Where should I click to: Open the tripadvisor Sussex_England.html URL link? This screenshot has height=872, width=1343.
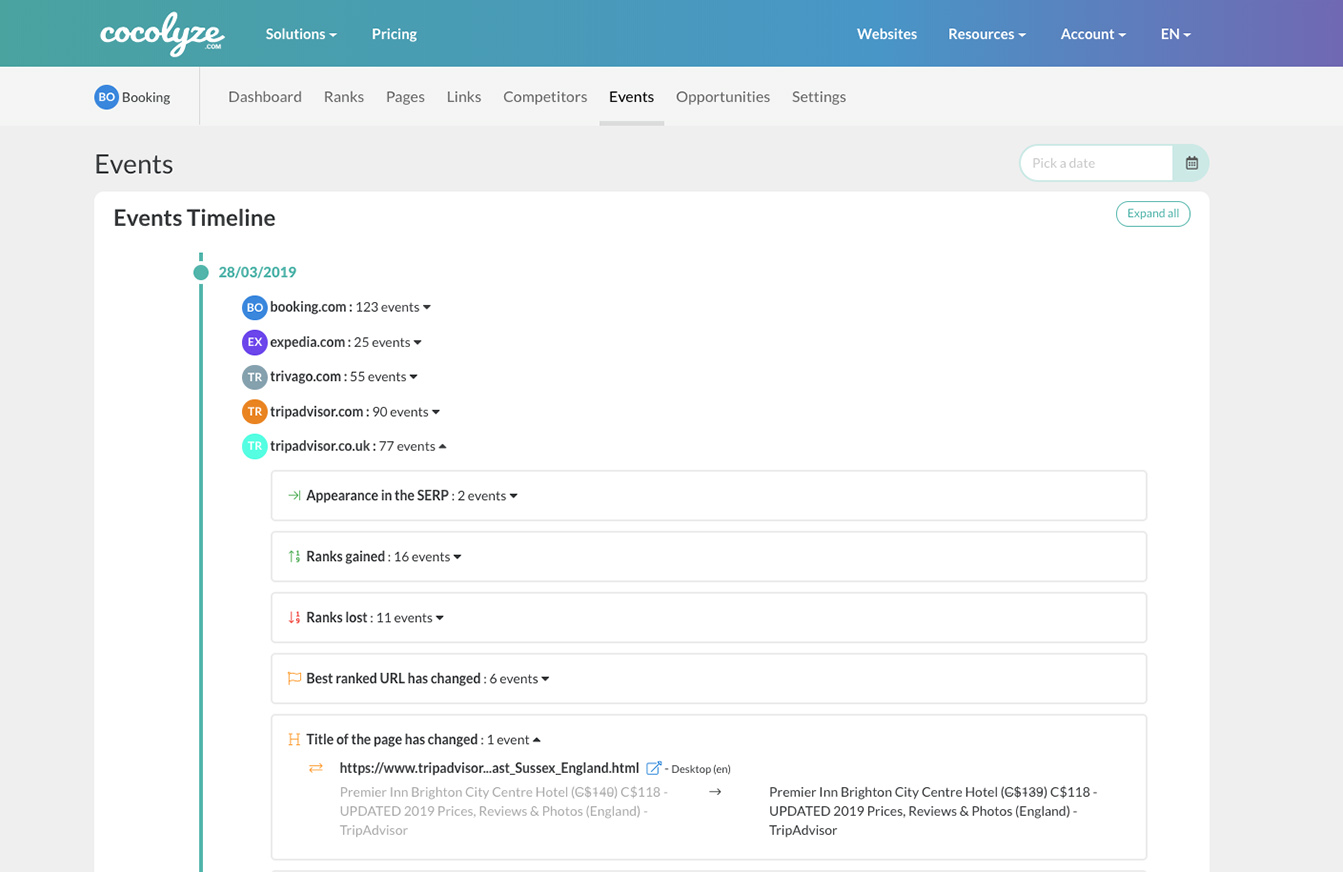(x=489, y=768)
